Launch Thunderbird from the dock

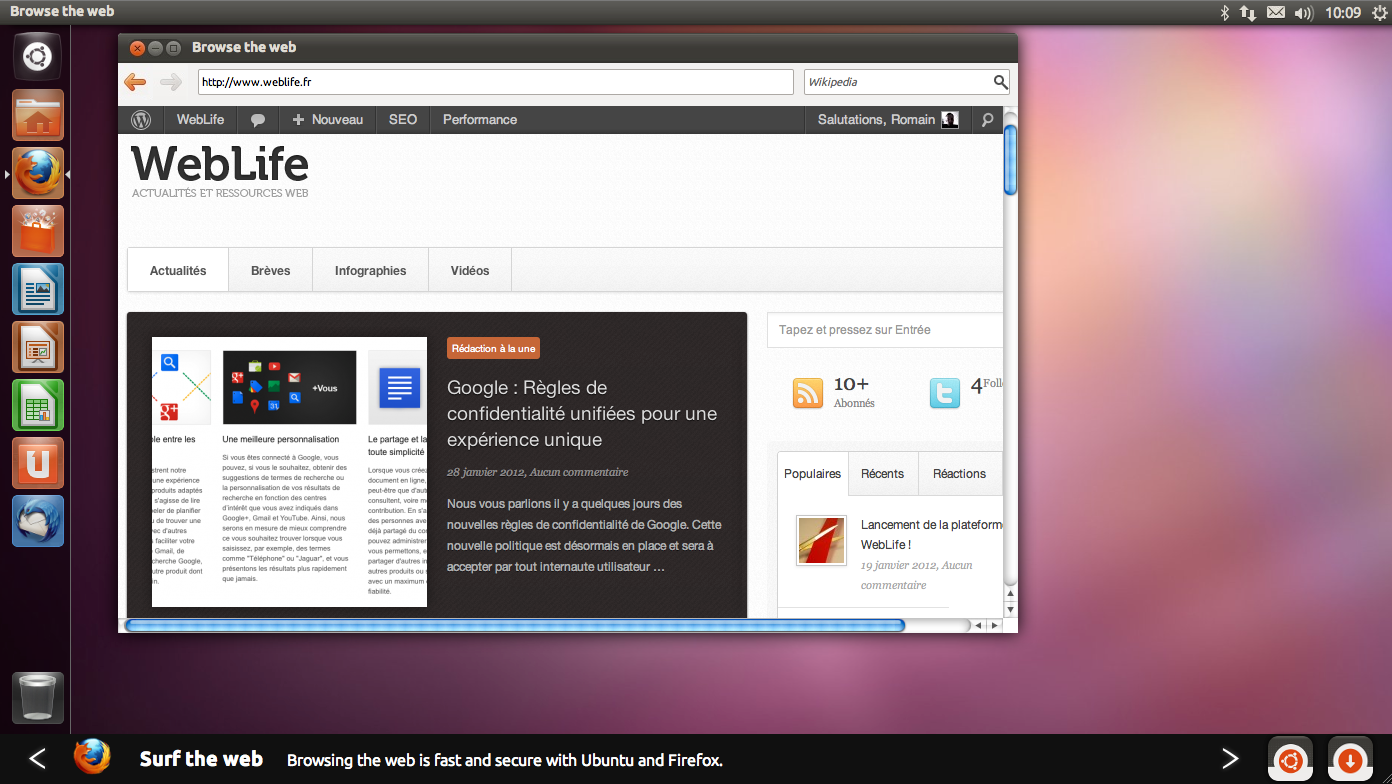pos(37,520)
